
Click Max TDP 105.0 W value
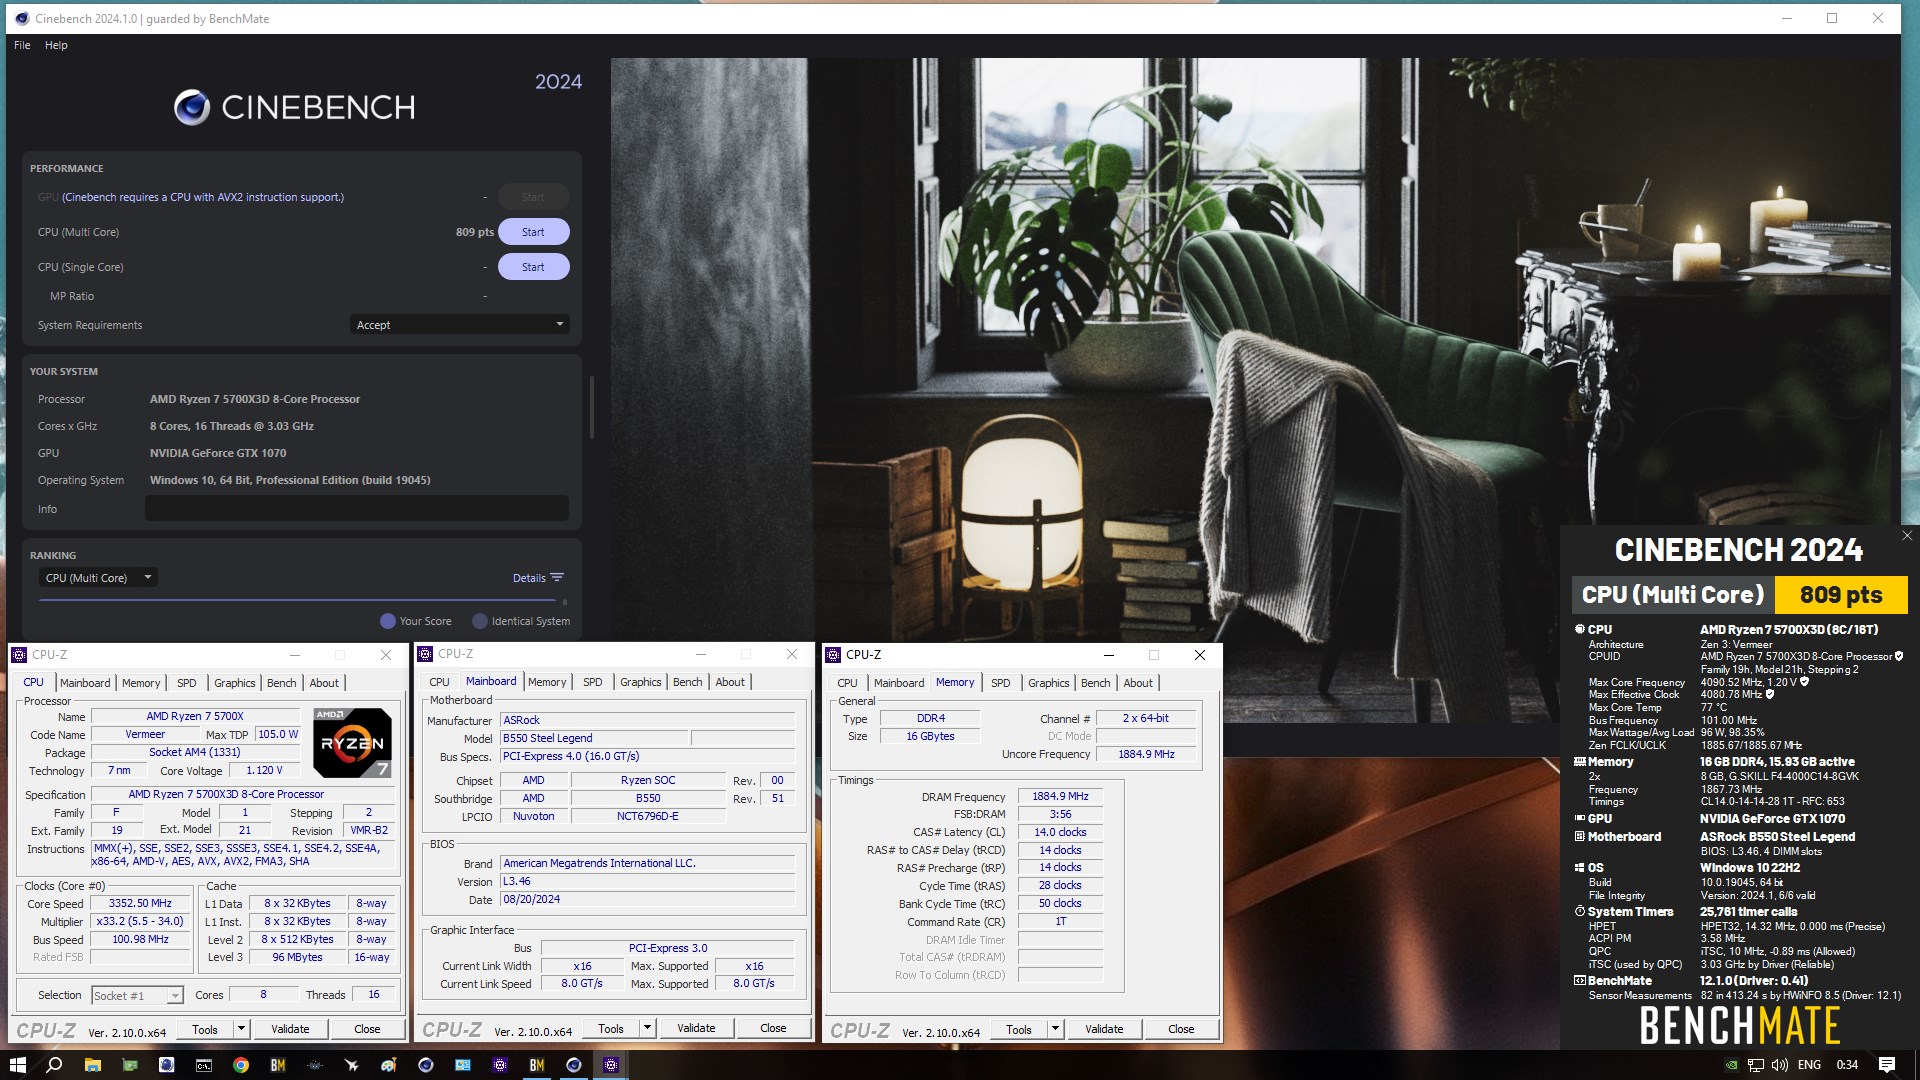277,734
